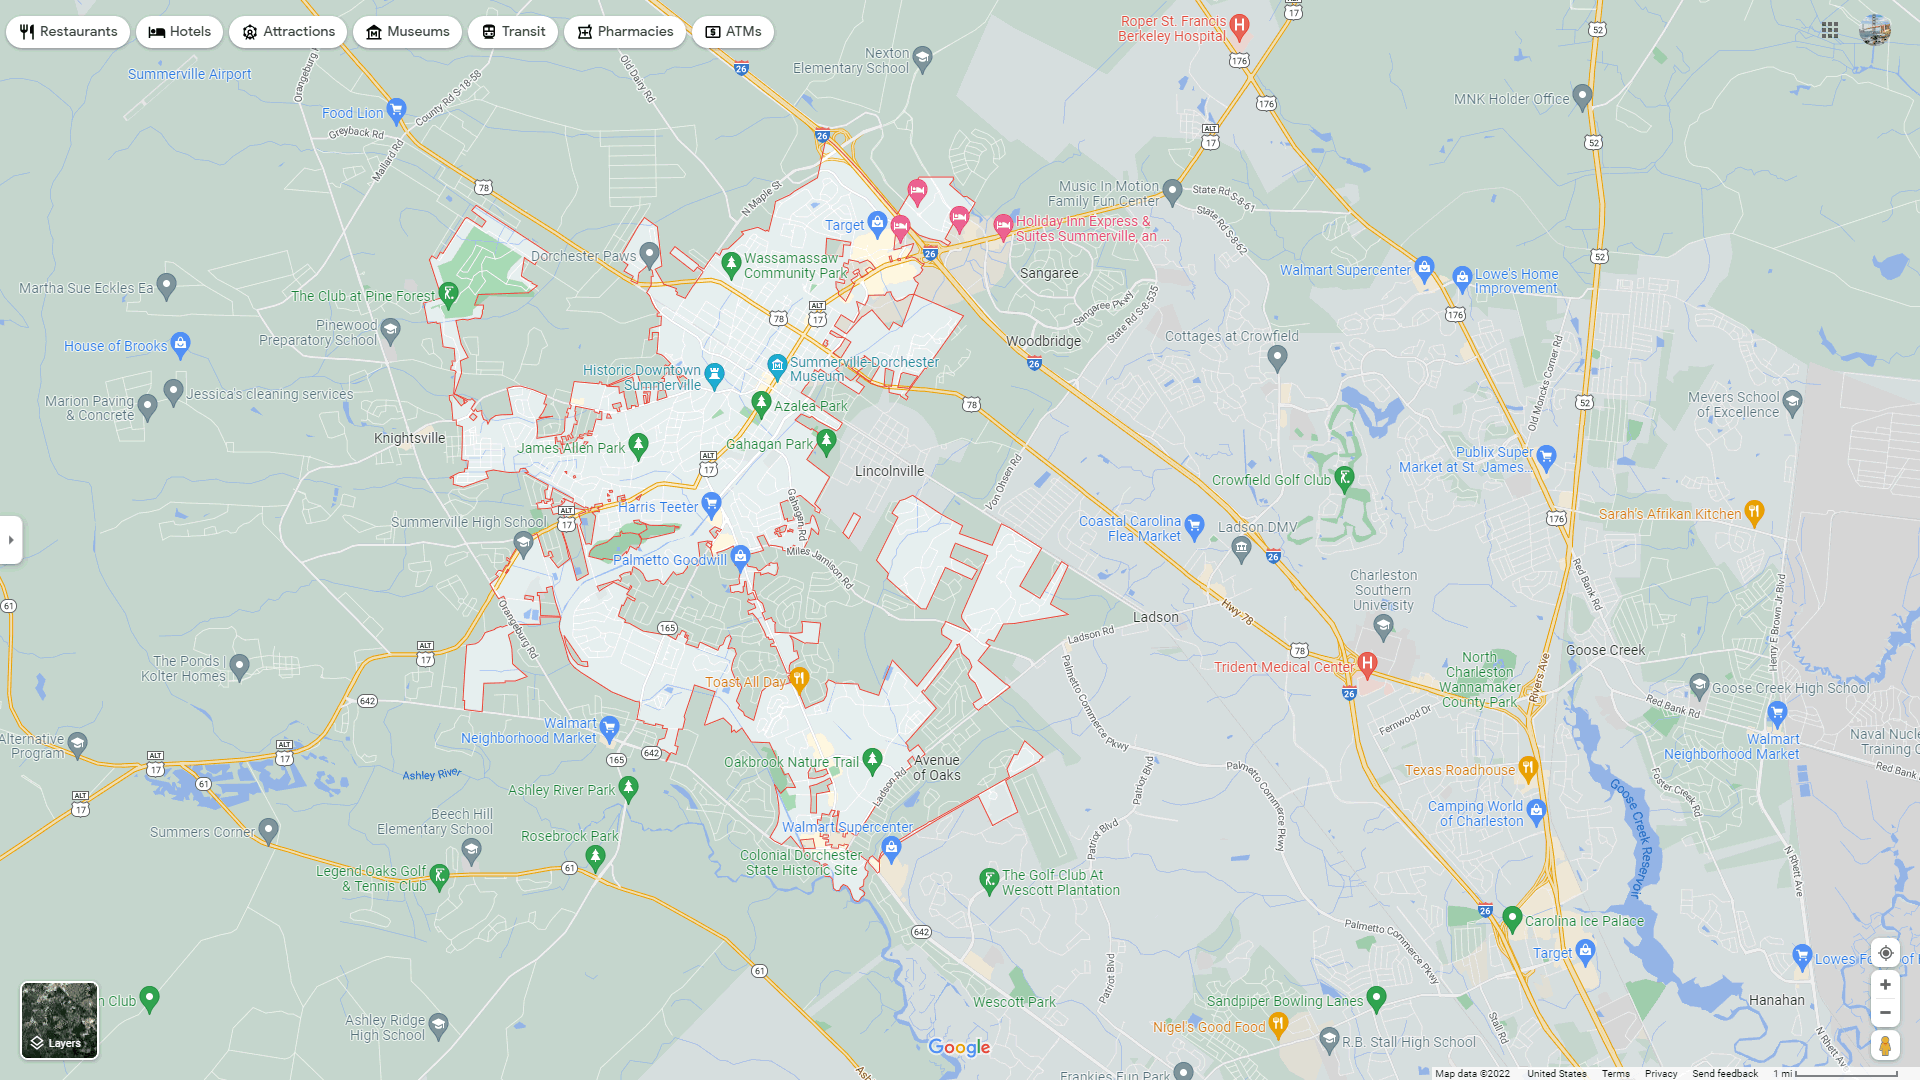Show Attractions on the map

[288, 32]
